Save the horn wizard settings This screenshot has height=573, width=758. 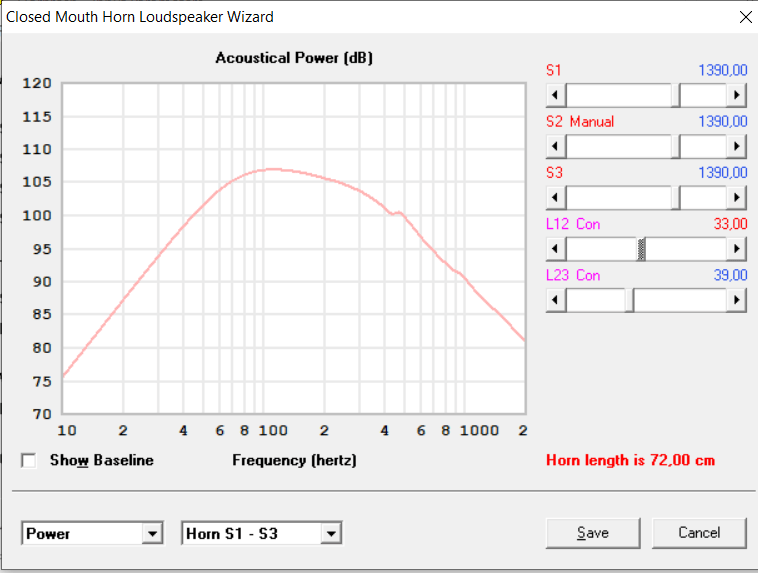tap(593, 533)
